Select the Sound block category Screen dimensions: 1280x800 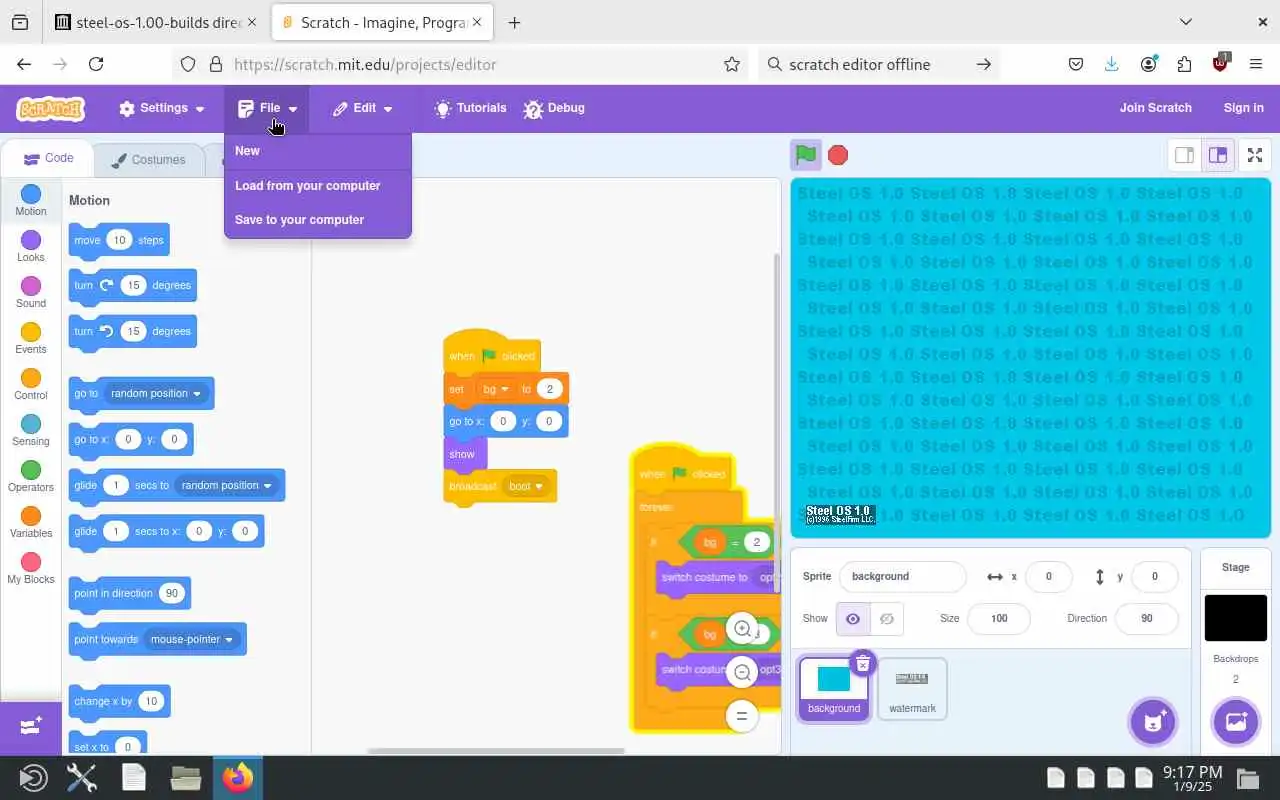pos(31,292)
